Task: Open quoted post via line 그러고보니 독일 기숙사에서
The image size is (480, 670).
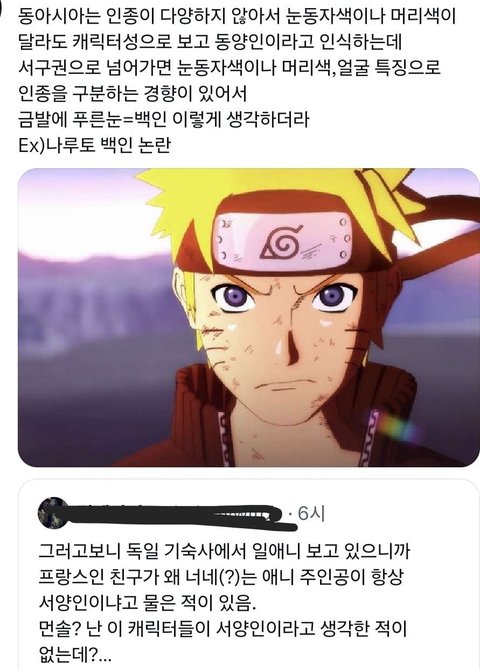Action: click(x=224, y=551)
